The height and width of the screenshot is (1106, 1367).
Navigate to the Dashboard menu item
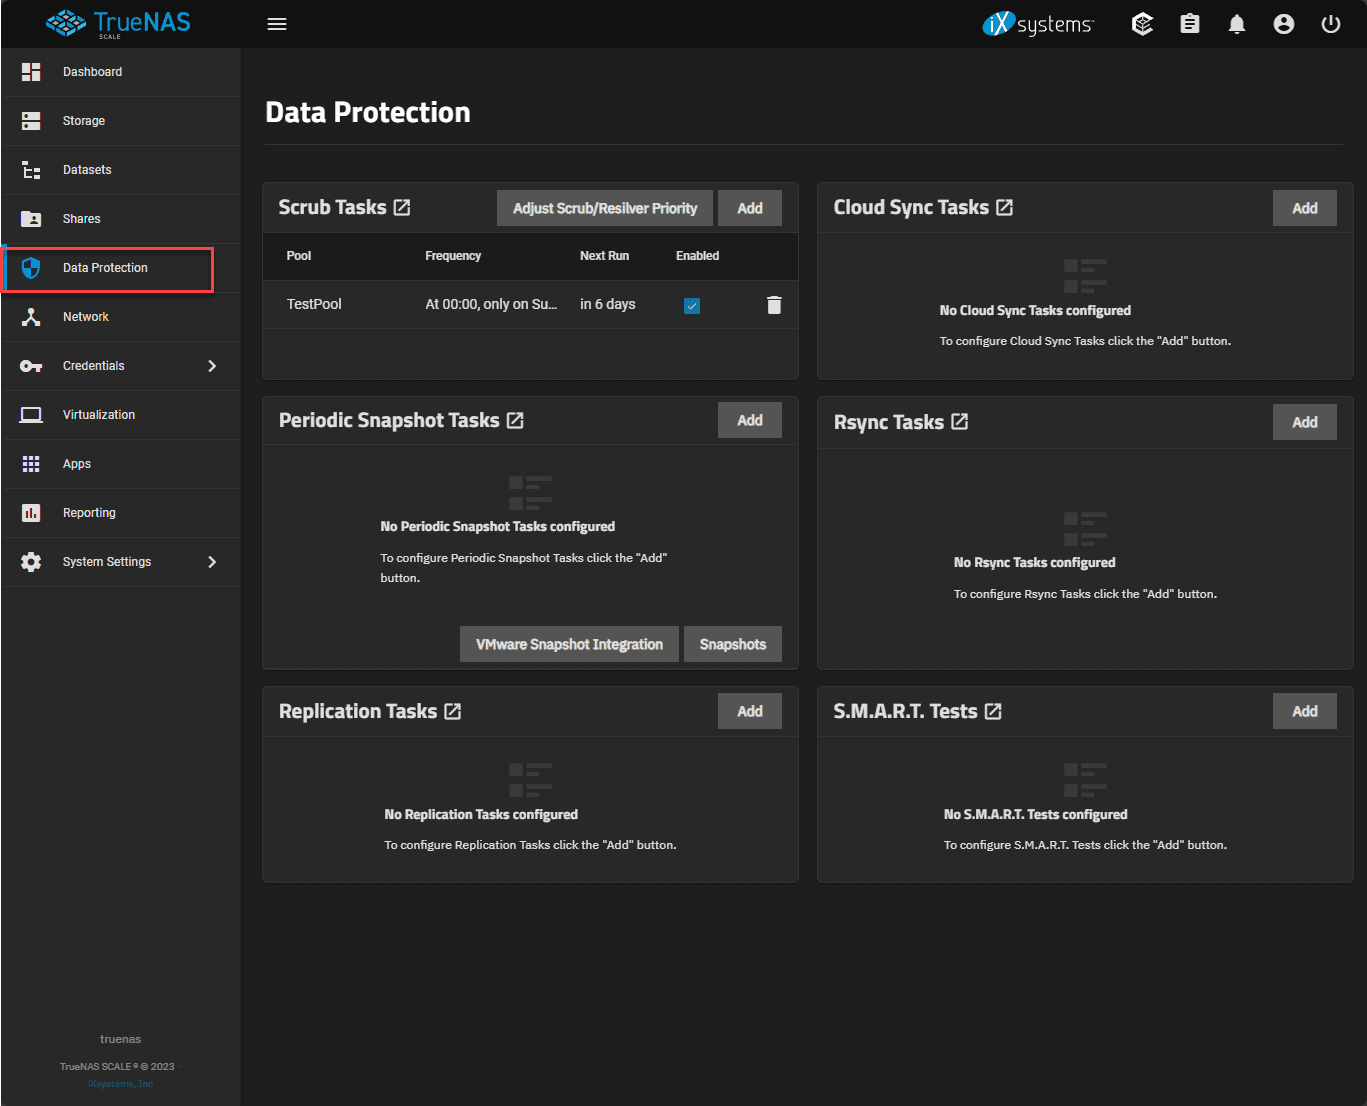92,71
